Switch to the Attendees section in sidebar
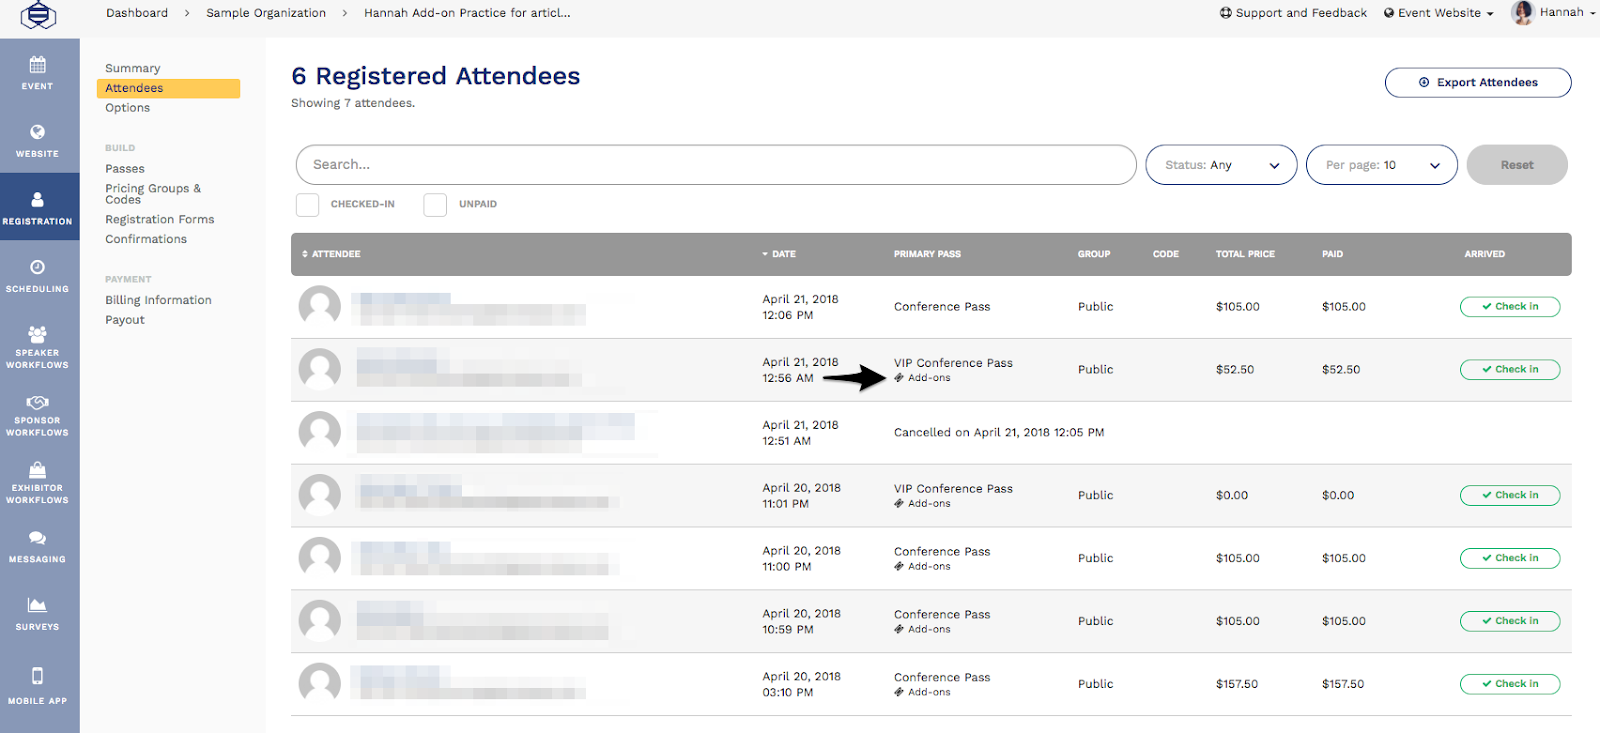 pyautogui.click(x=133, y=88)
